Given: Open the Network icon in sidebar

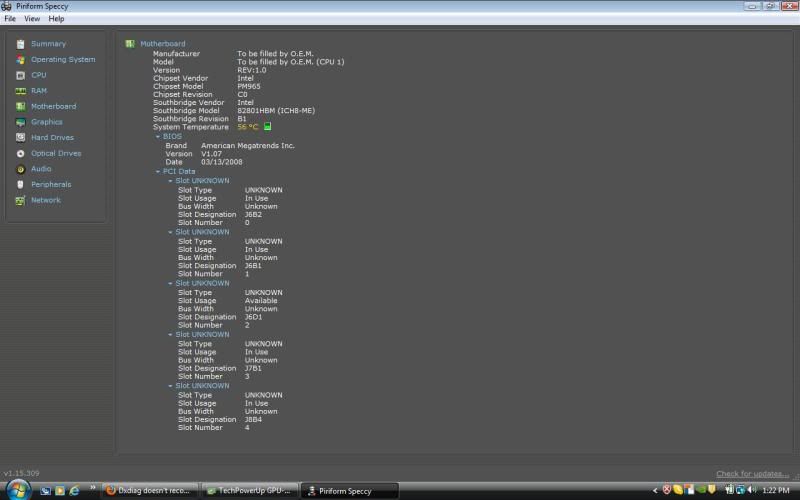Looking at the screenshot, I should point(20,201).
